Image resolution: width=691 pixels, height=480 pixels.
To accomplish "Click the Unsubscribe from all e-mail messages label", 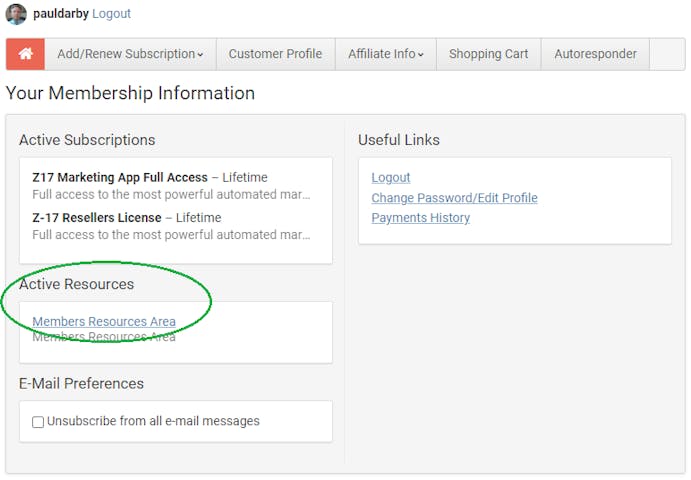I will (153, 421).
